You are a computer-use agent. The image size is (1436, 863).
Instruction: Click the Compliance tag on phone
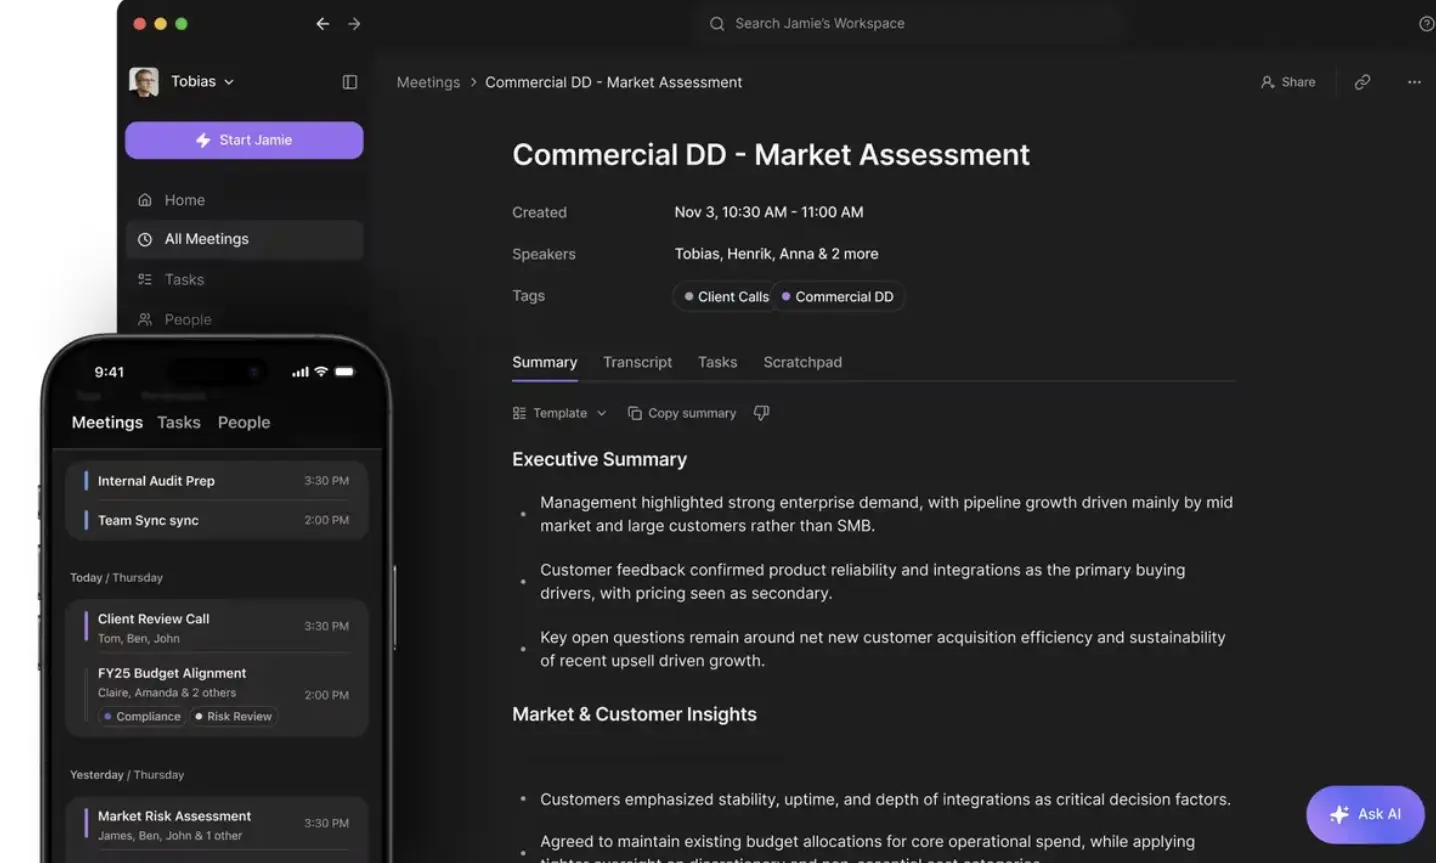(x=142, y=716)
